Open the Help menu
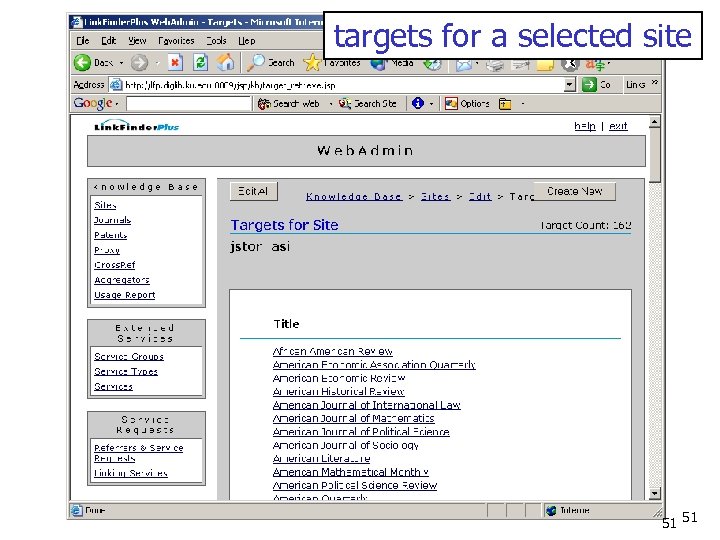 (x=247, y=41)
